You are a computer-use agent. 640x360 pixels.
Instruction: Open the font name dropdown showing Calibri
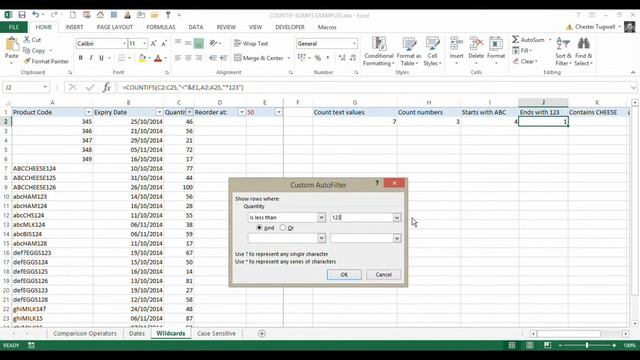tap(124, 43)
